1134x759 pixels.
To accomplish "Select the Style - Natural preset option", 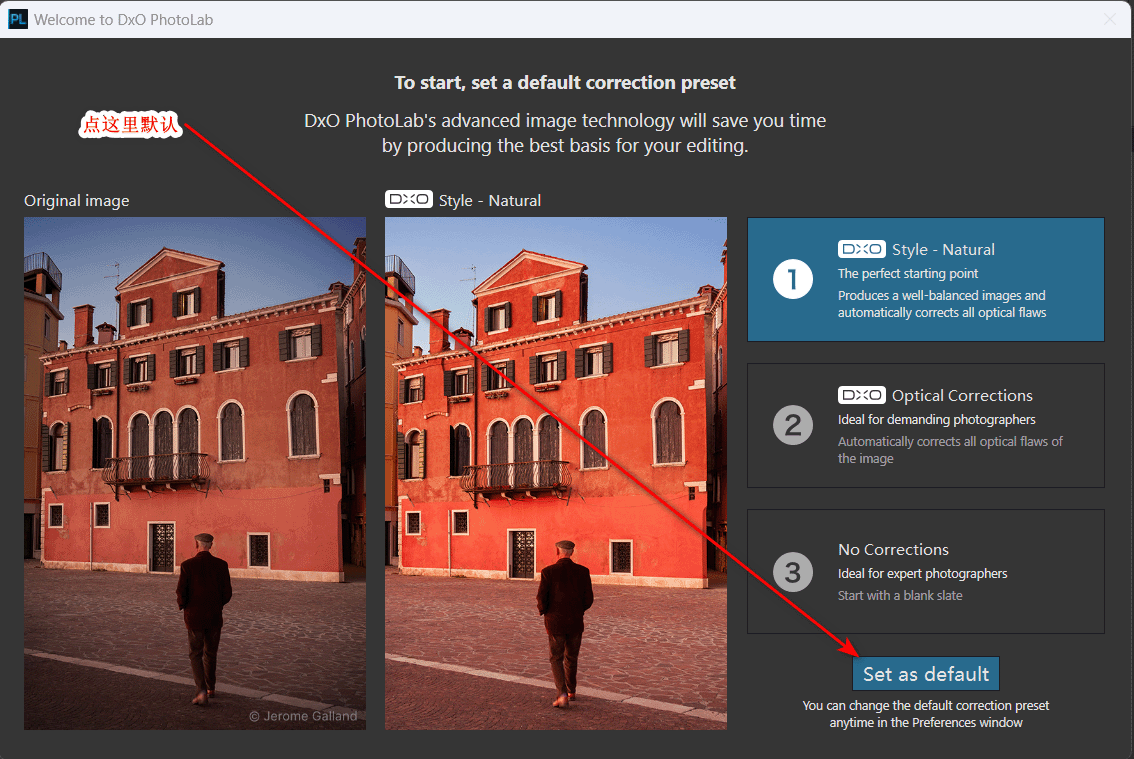I will (x=926, y=279).
